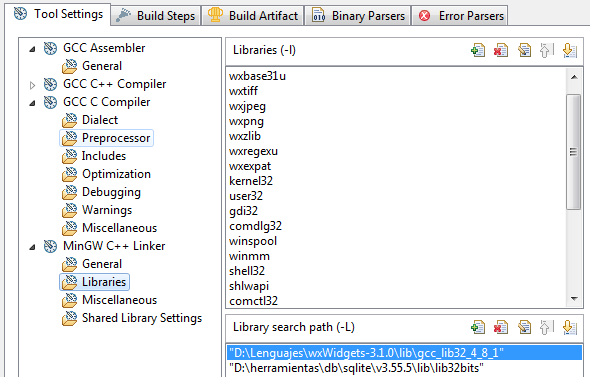590x377 pixels.
Task: Move library up in Libraries (-l) toolbar
Action: (546, 50)
